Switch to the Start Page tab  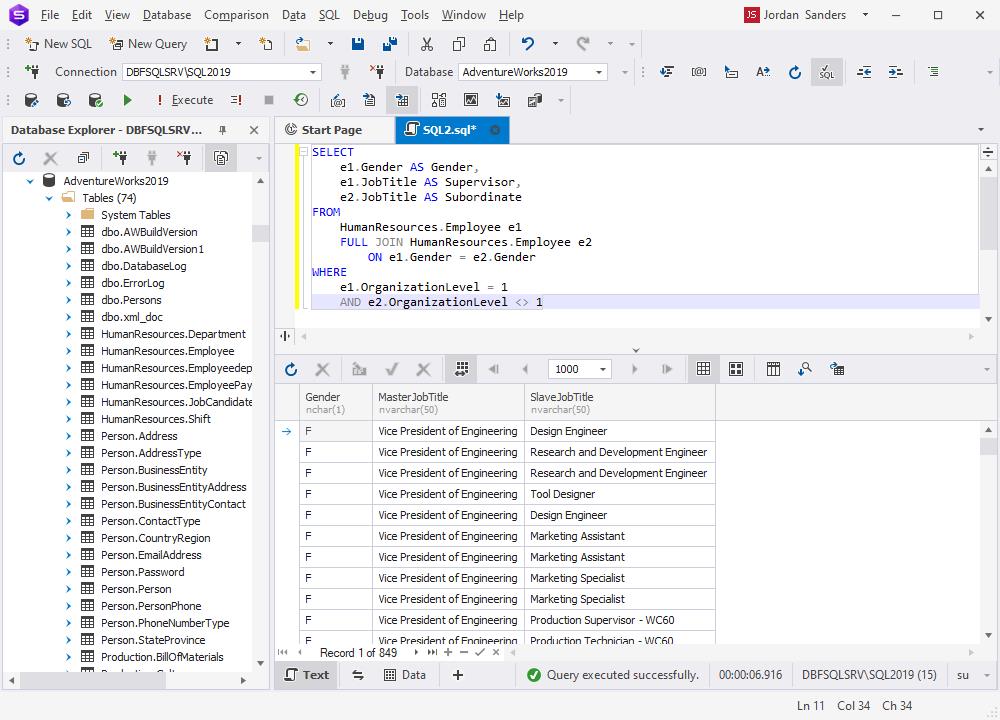point(331,130)
